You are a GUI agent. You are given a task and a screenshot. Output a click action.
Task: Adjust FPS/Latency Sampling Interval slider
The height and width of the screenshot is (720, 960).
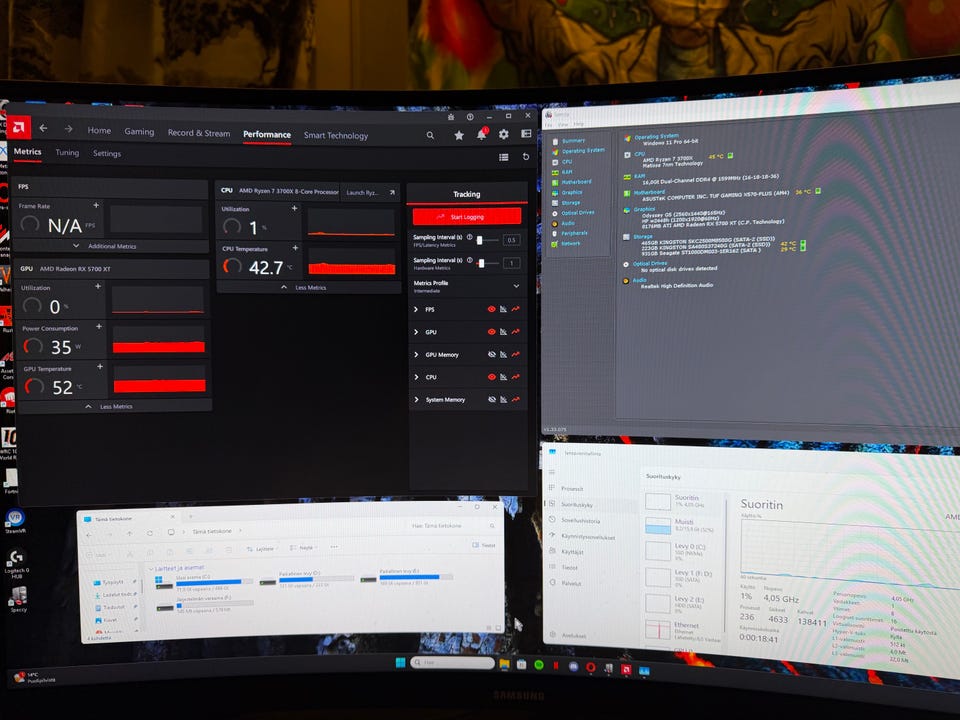pos(479,240)
